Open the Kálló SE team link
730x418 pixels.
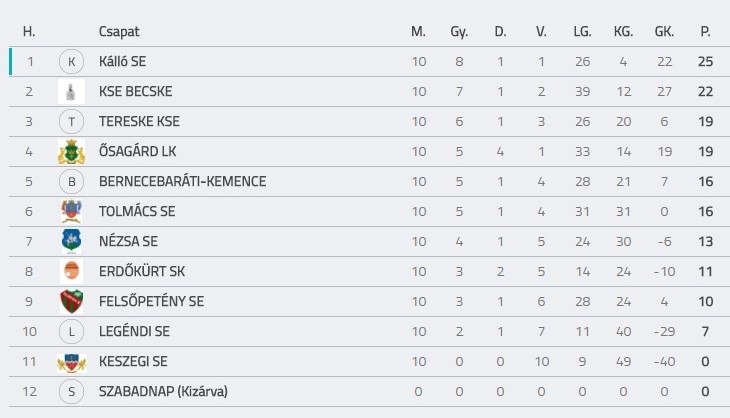(x=122, y=61)
